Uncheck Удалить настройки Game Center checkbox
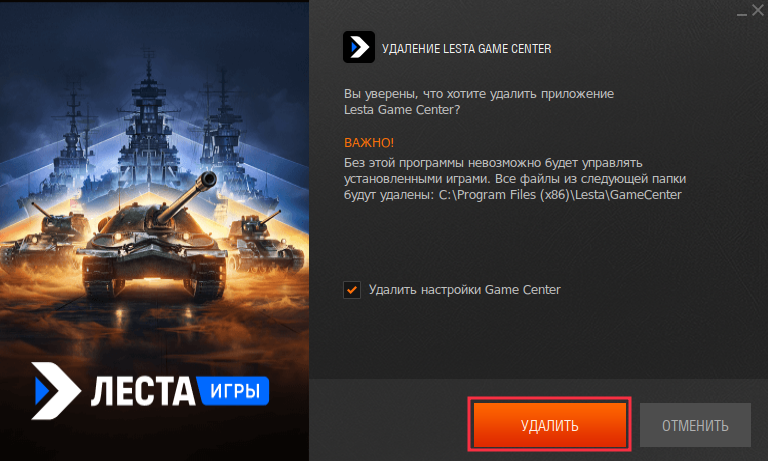The image size is (768, 461). pyautogui.click(x=352, y=290)
